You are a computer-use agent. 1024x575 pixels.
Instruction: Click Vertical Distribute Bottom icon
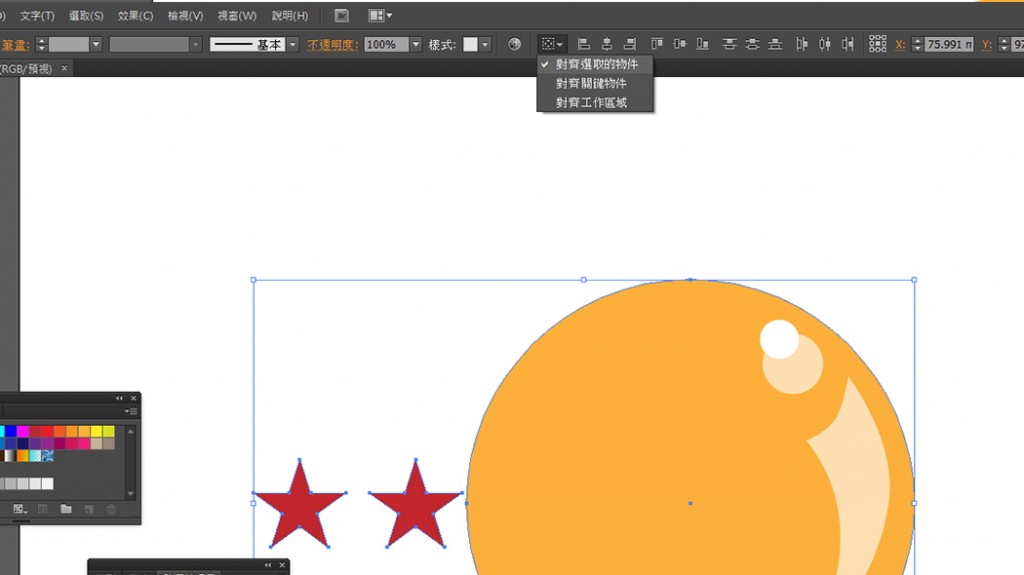[775, 44]
